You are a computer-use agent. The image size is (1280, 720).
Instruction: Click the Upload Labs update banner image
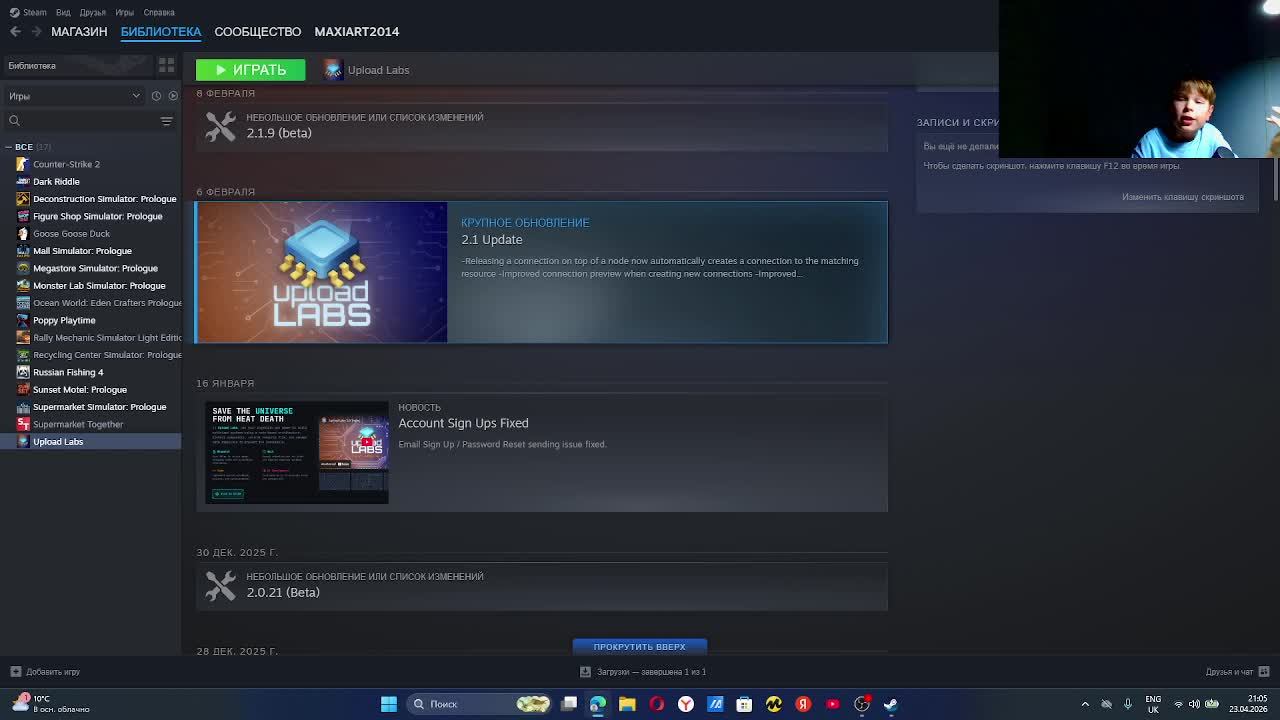pos(322,272)
